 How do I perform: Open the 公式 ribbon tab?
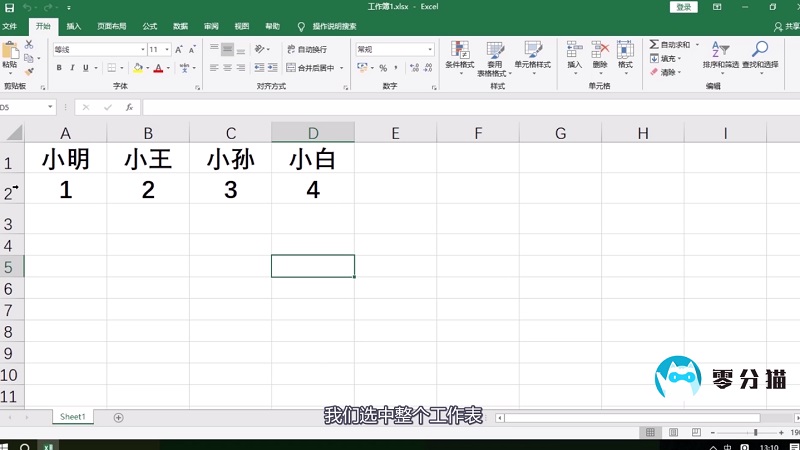tap(149, 26)
